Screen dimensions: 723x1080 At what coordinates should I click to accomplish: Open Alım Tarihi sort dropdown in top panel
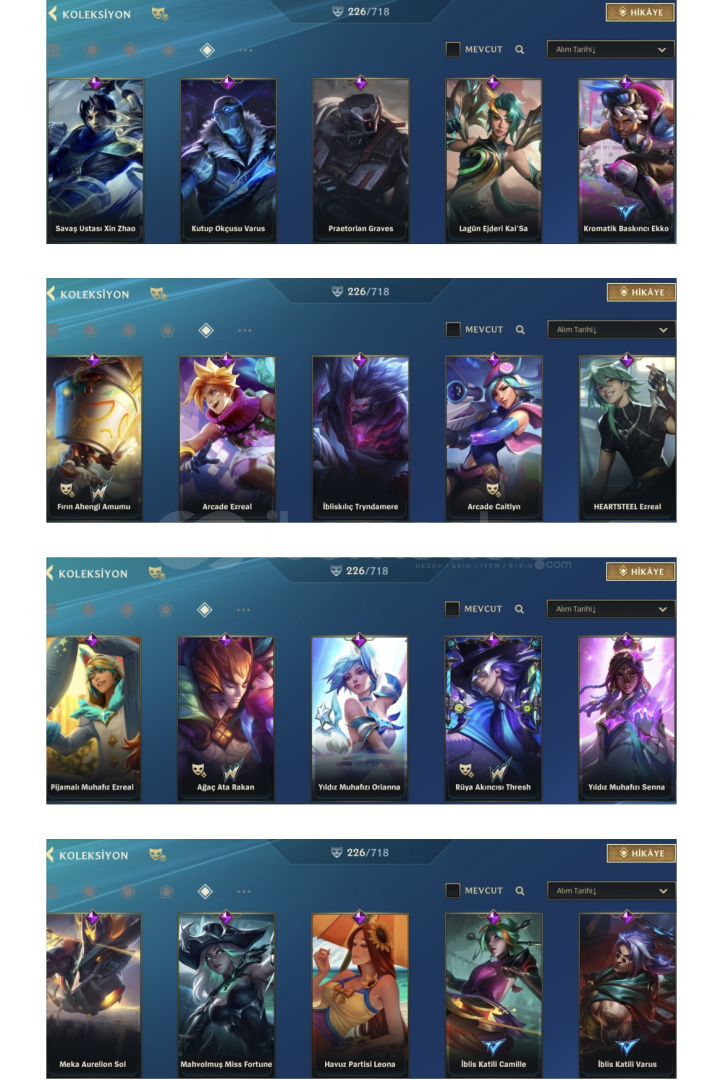610,50
